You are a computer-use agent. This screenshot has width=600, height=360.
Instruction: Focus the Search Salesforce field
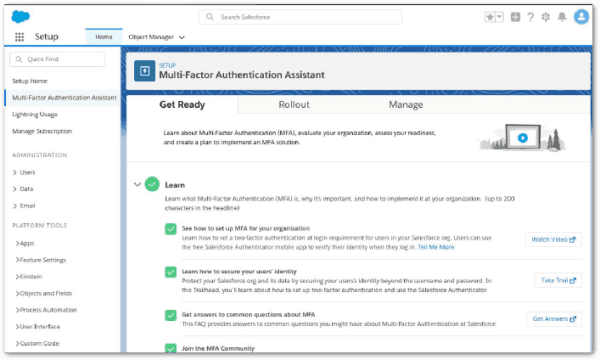tap(300, 17)
